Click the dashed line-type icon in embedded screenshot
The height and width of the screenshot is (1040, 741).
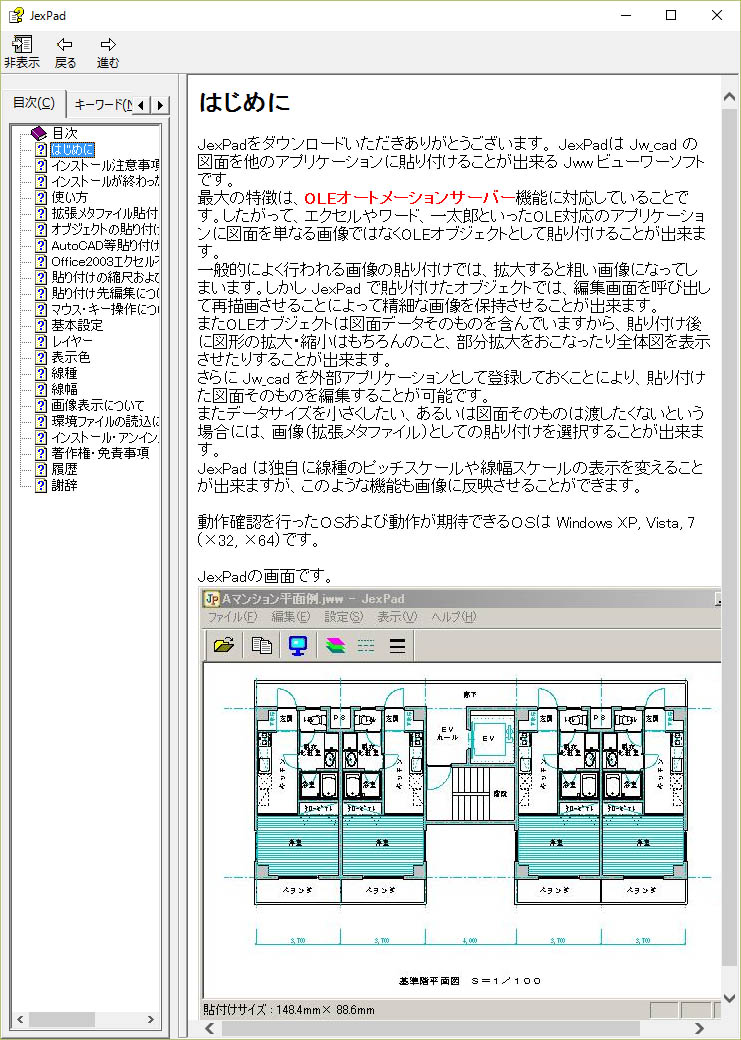coord(366,645)
